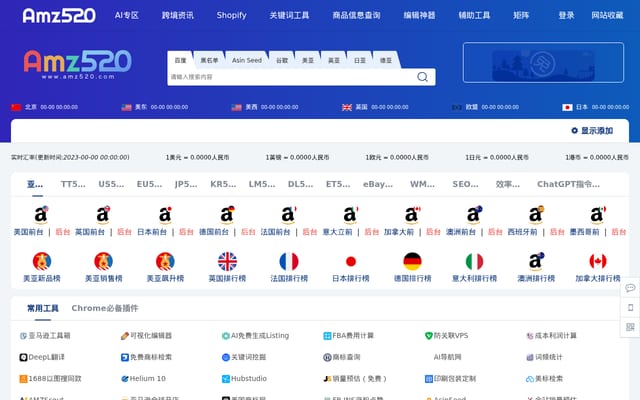The width and height of the screenshot is (640, 400).
Task: Click the search magnifier icon
Action: [x=422, y=77]
